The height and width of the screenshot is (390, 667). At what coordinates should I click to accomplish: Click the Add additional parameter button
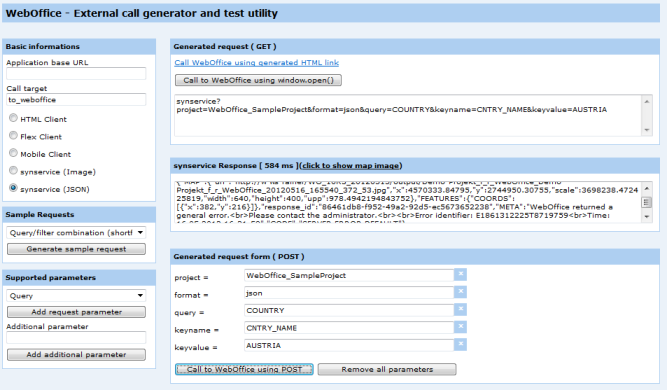[x=76, y=354]
